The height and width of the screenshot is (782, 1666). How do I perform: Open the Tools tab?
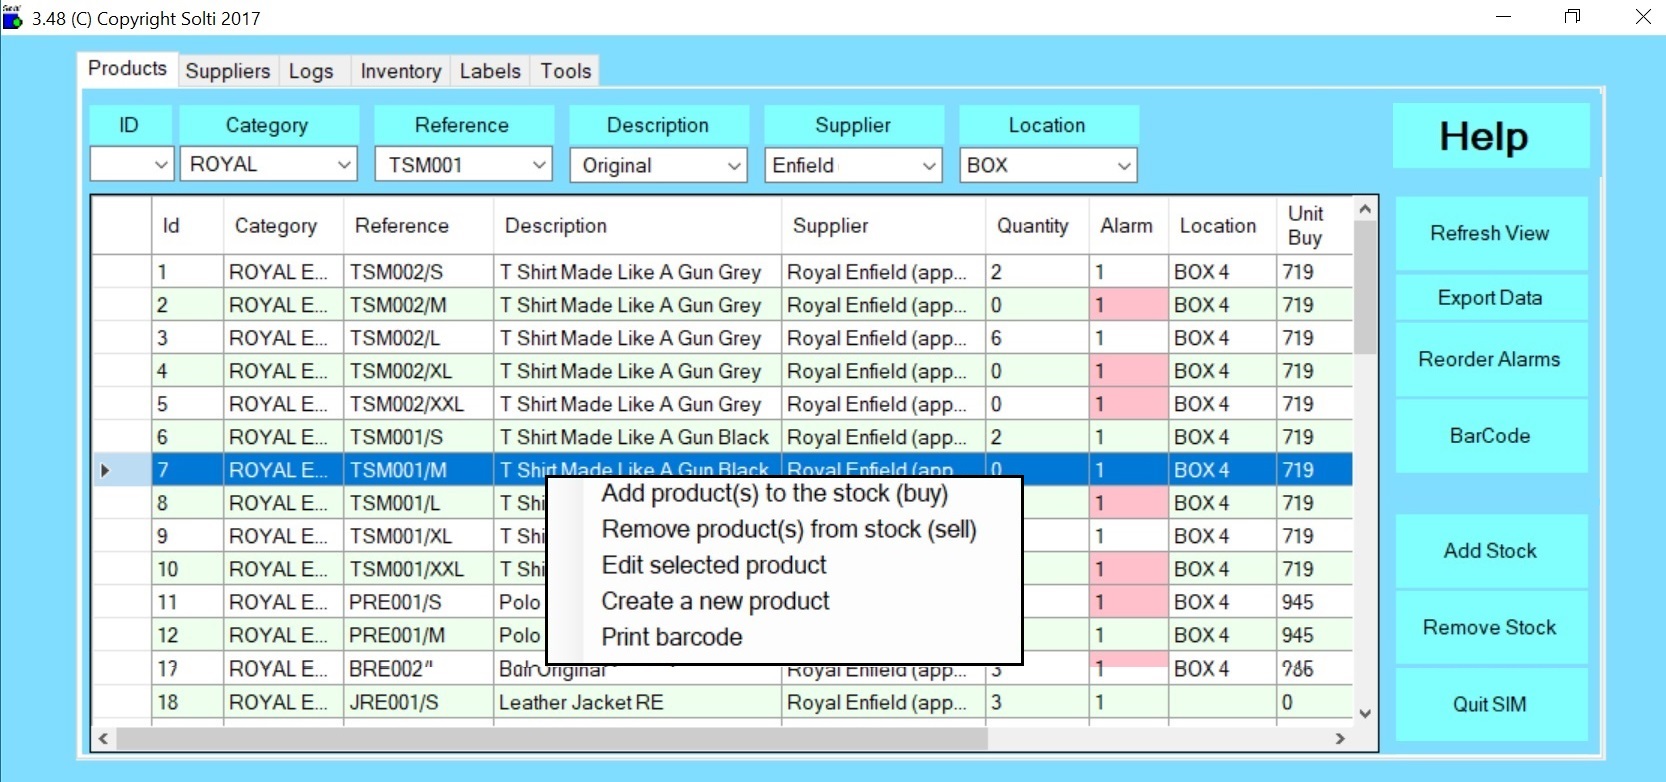(x=566, y=71)
